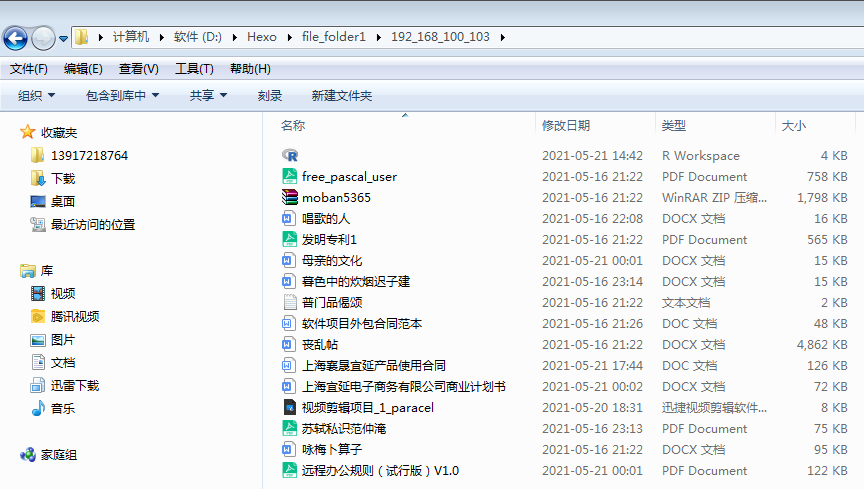Select the 普门品偈颂 text file icon
This screenshot has height=489, width=864.
[x=289, y=302]
